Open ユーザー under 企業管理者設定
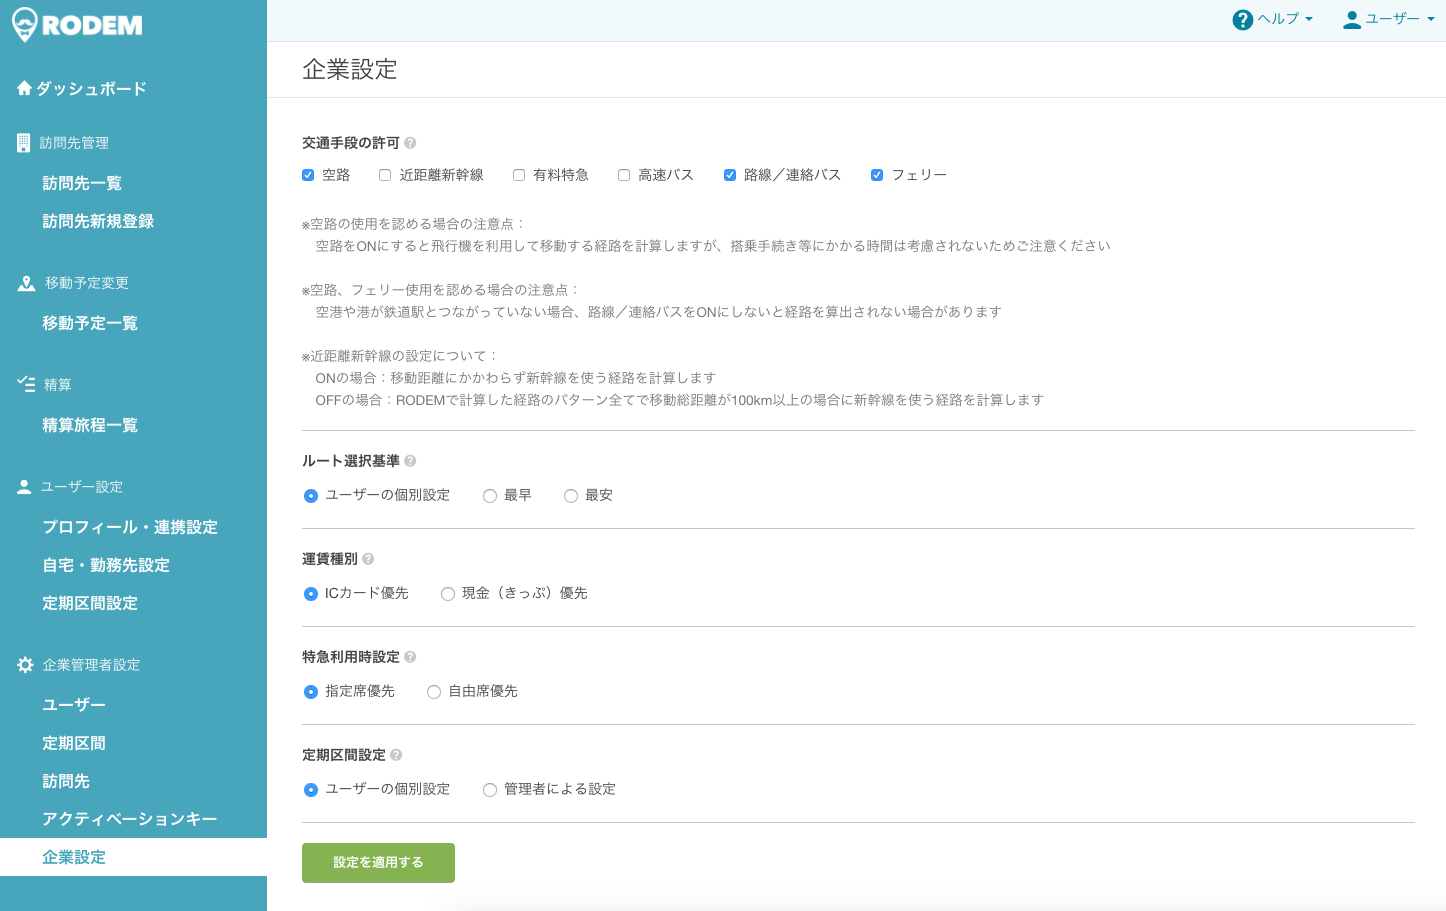This screenshot has width=1446, height=911. (x=74, y=705)
